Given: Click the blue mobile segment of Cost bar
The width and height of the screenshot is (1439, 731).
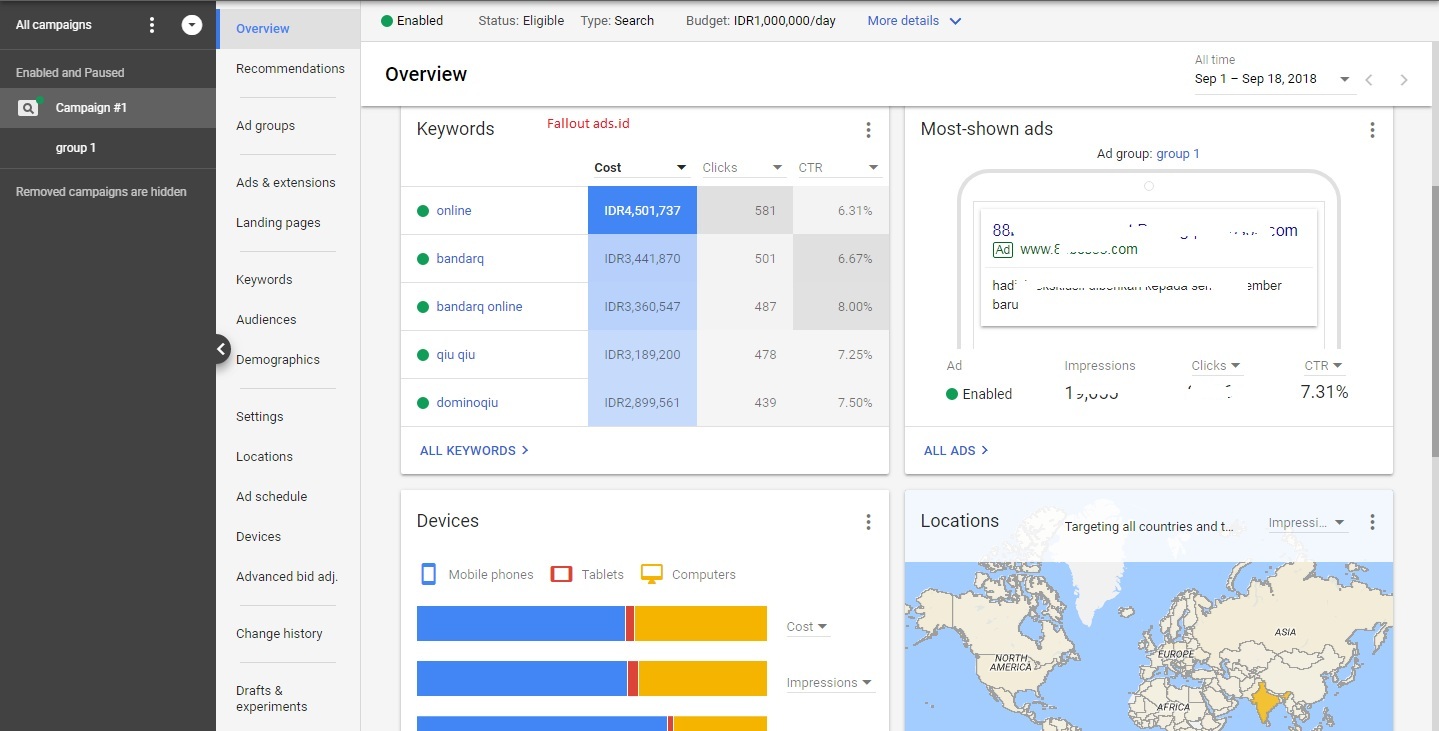Looking at the screenshot, I should click(521, 623).
